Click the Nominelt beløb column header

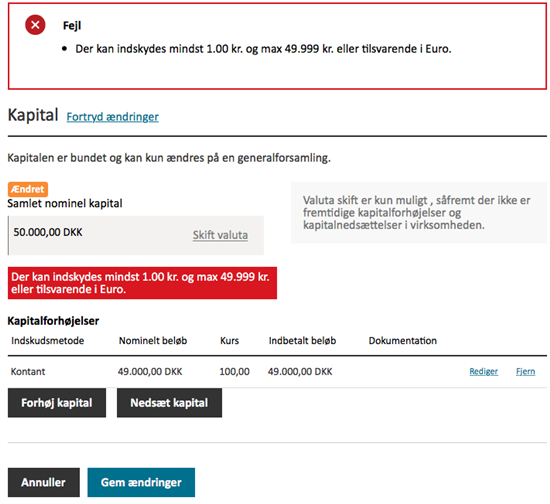click(x=153, y=341)
